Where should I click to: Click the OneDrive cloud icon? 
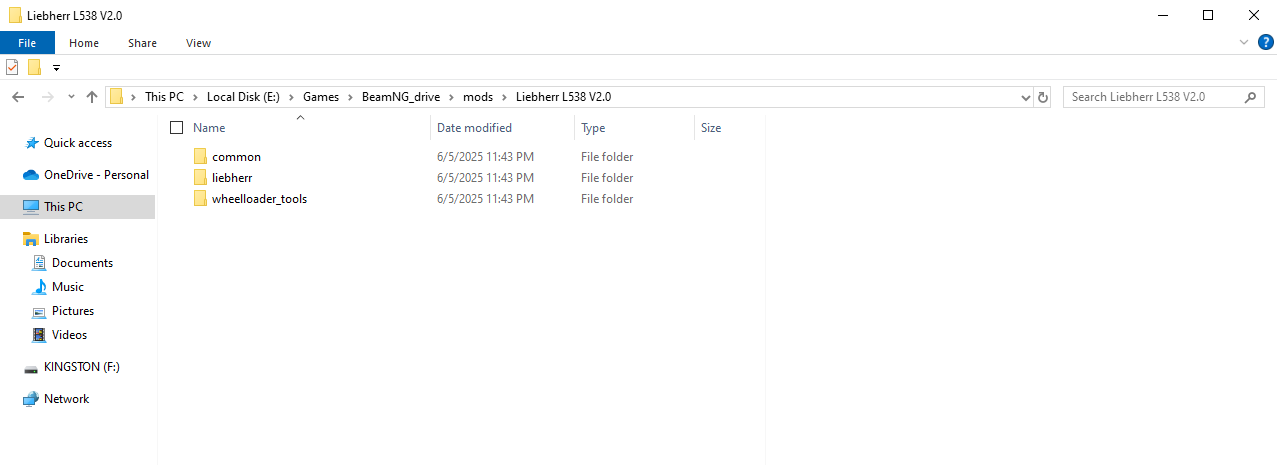(x=31, y=175)
